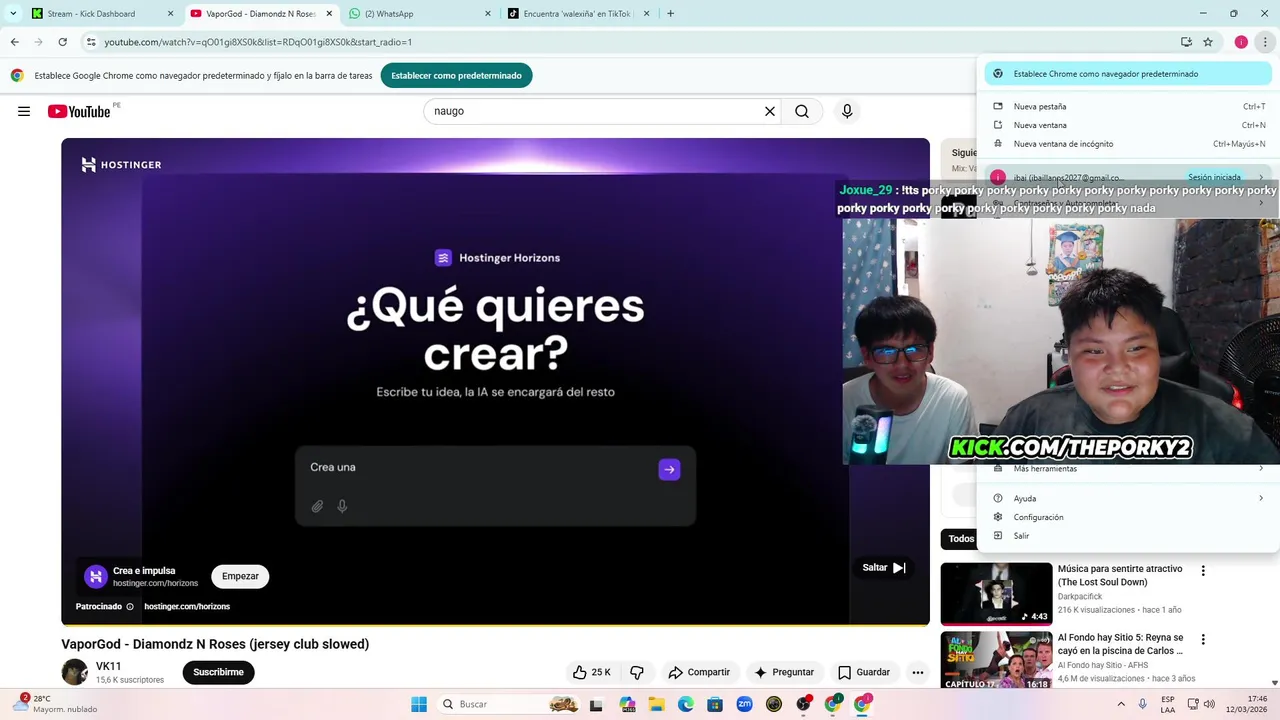Viewport: 1280px width, 720px height.
Task: Open the YouTube hamburger guide menu
Action: tap(24, 111)
